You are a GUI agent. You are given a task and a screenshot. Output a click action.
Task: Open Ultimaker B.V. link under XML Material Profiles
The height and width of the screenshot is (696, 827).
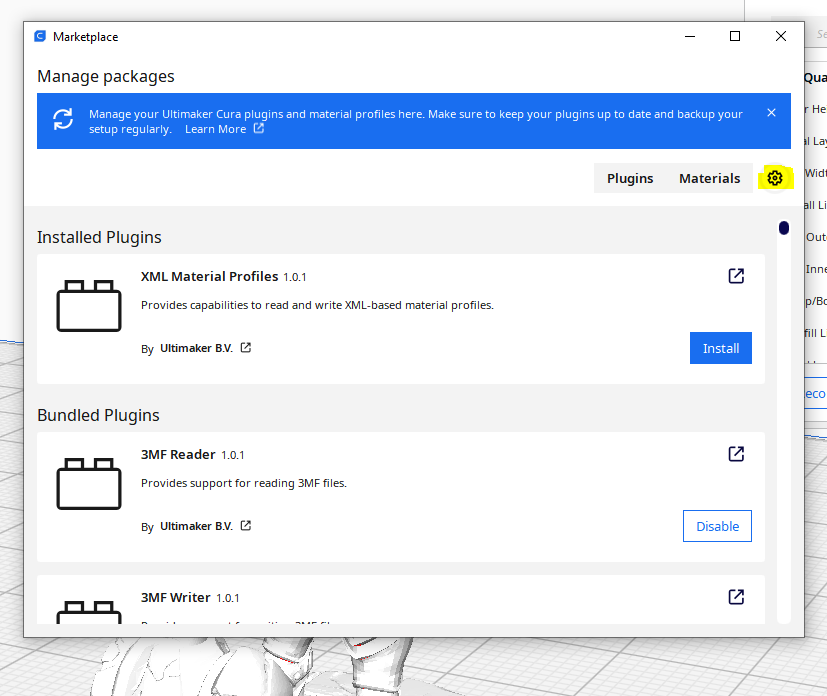click(x=196, y=348)
